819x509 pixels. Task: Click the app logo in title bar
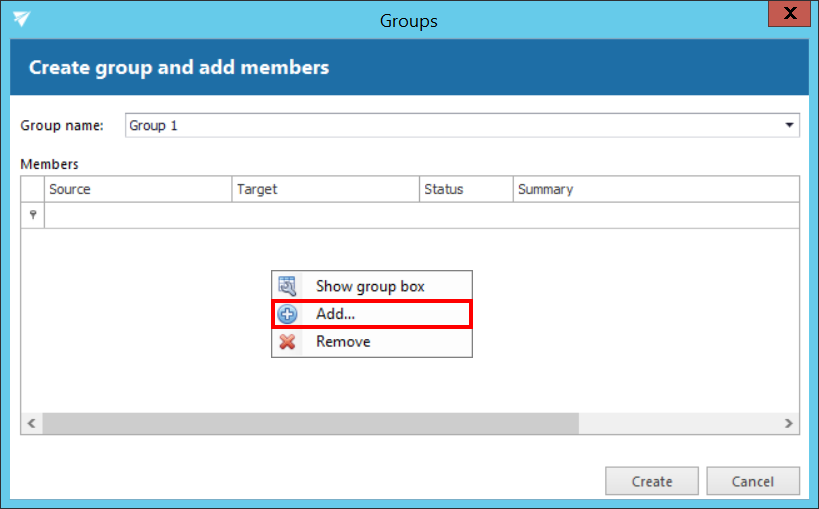tap(21, 20)
